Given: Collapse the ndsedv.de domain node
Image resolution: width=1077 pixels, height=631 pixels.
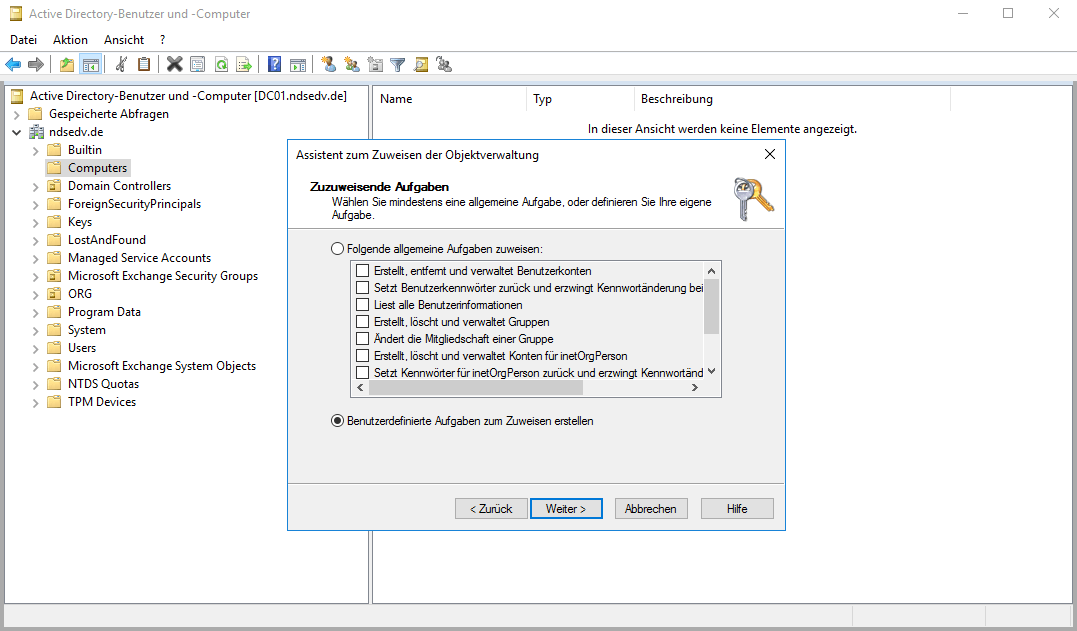Looking at the screenshot, I should [16, 132].
